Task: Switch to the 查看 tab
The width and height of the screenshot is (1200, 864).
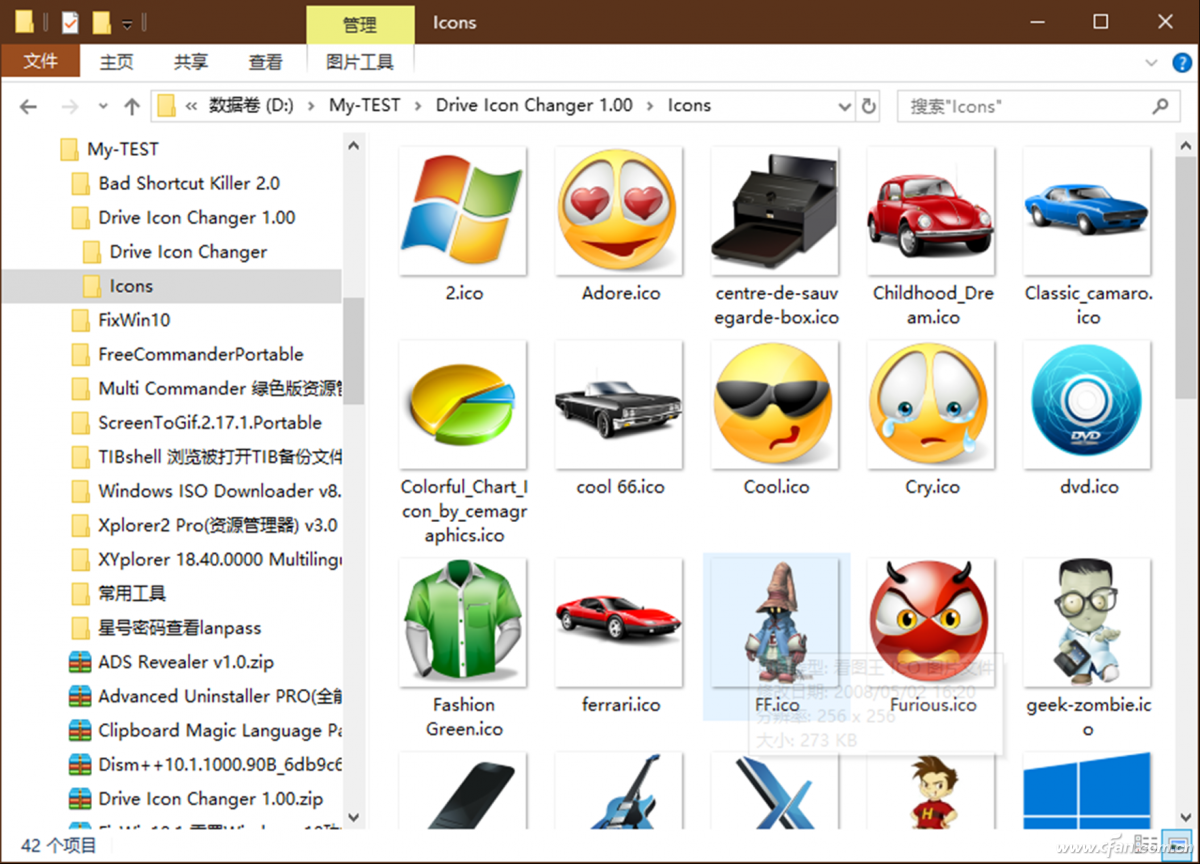Action: point(265,62)
